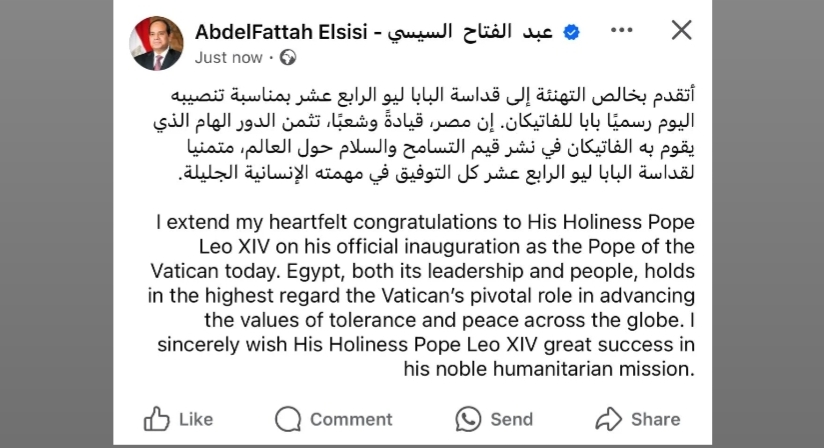Click the Send text label
Viewport: 824px width, 448px height.
pyautogui.click(x=512, y=419)
